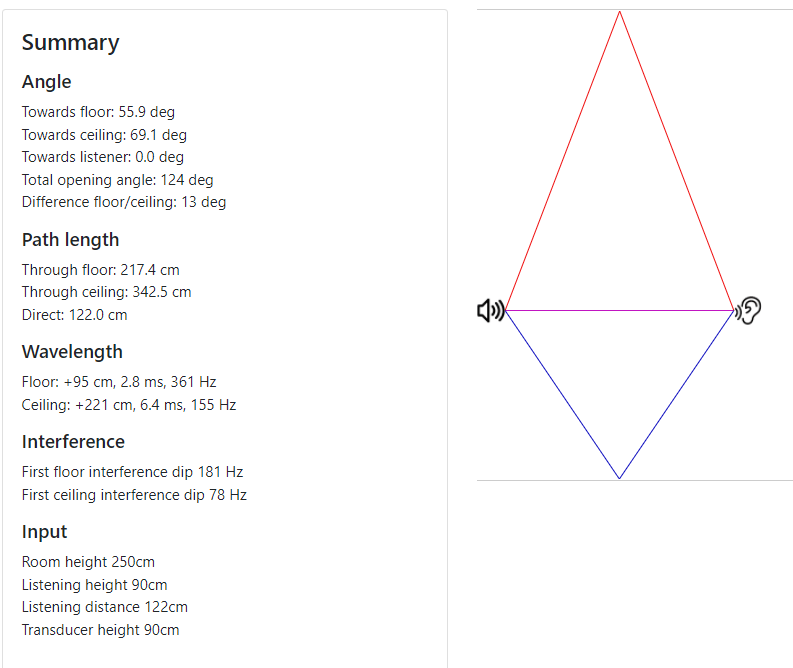The height and width of the screenshot is (668, 793).
Task: Click 'Direct: 122.0 cm' text
Action: click(x=74, y=315)
